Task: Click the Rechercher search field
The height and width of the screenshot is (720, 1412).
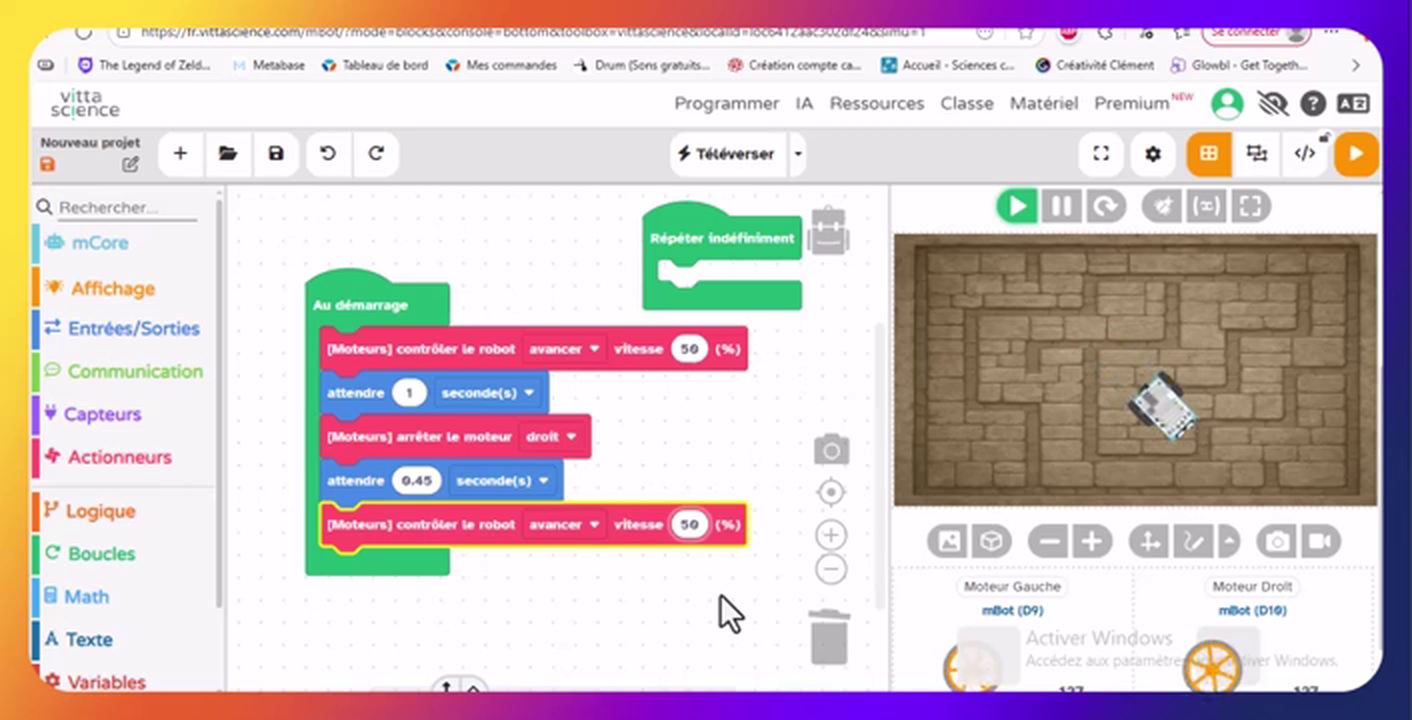Action: point(120,208)
